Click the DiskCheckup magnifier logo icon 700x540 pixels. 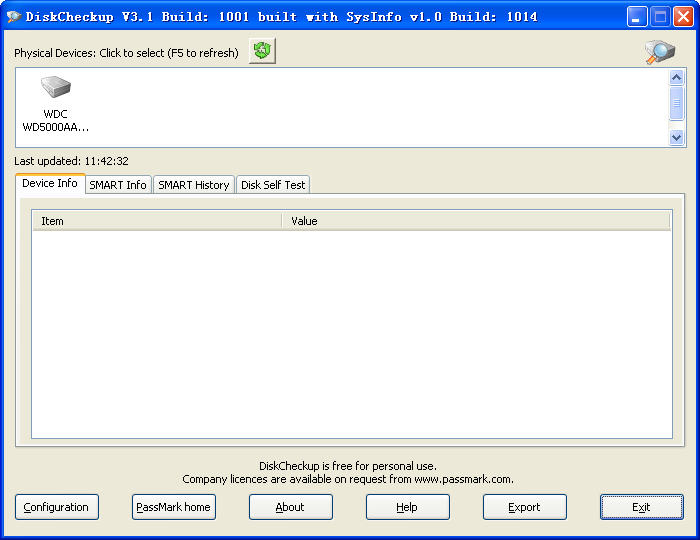pyautogui.click(x=660, y=52)
